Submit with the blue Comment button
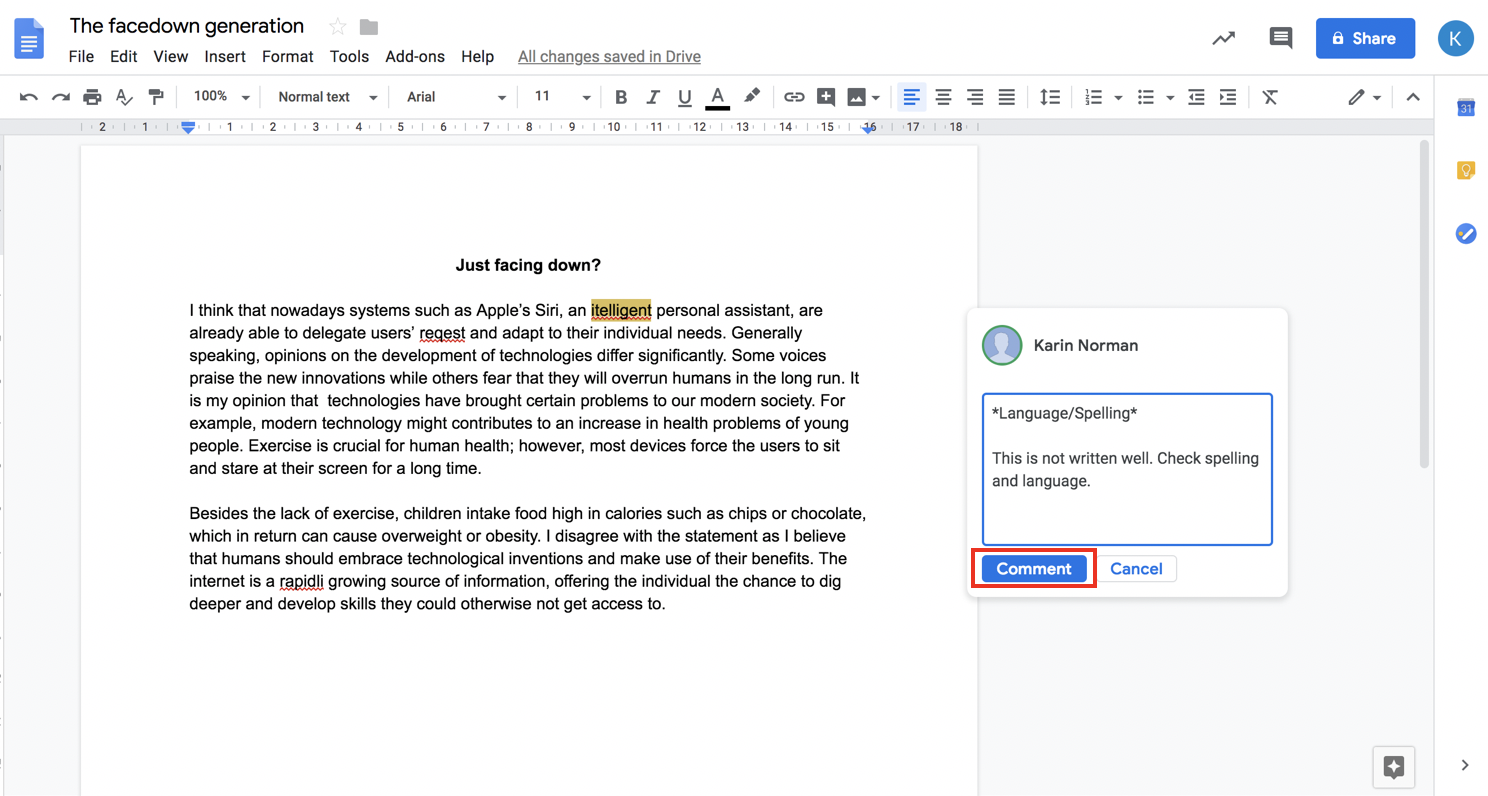 coord(1034,569)
